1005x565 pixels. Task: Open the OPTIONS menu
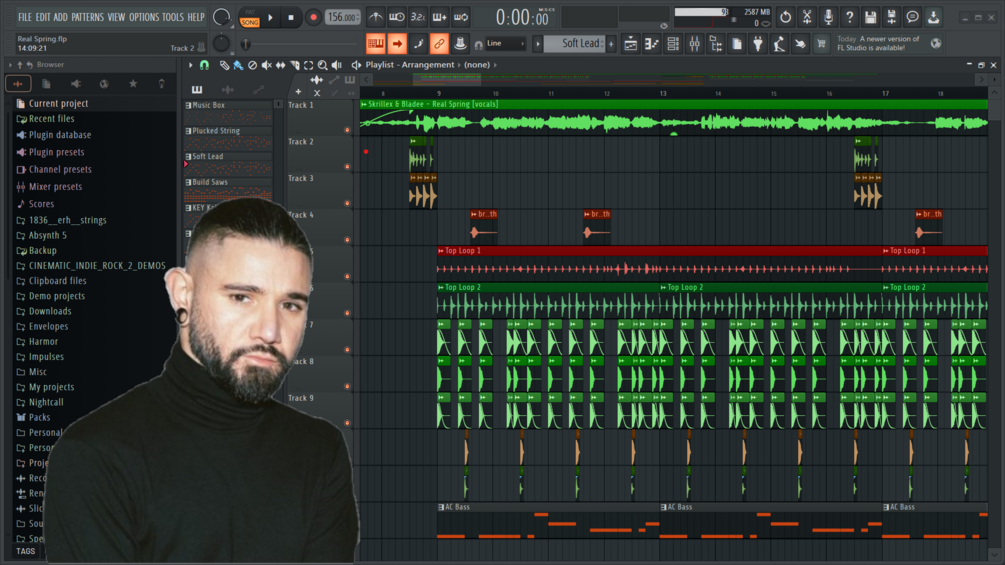tap(144, 17)
